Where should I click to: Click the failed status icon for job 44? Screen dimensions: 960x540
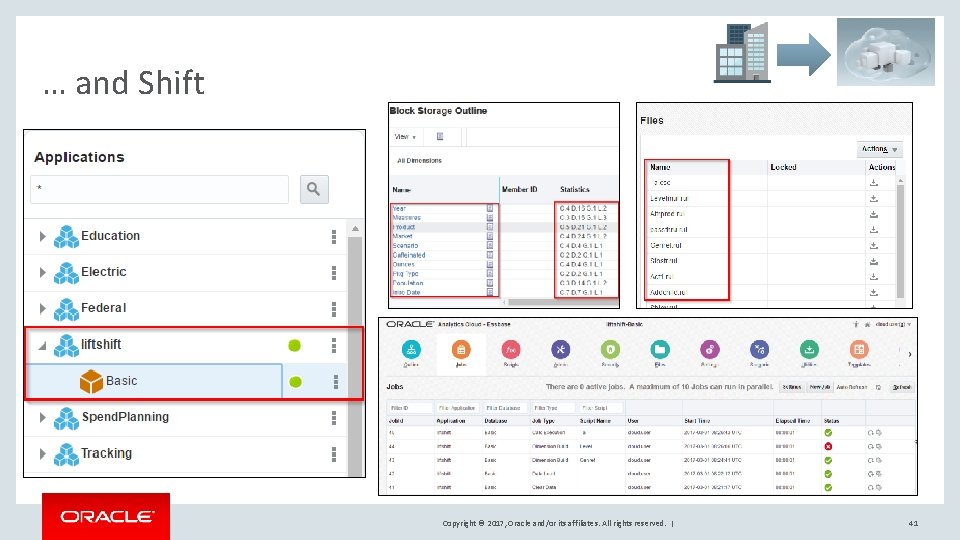coord(828,446)
